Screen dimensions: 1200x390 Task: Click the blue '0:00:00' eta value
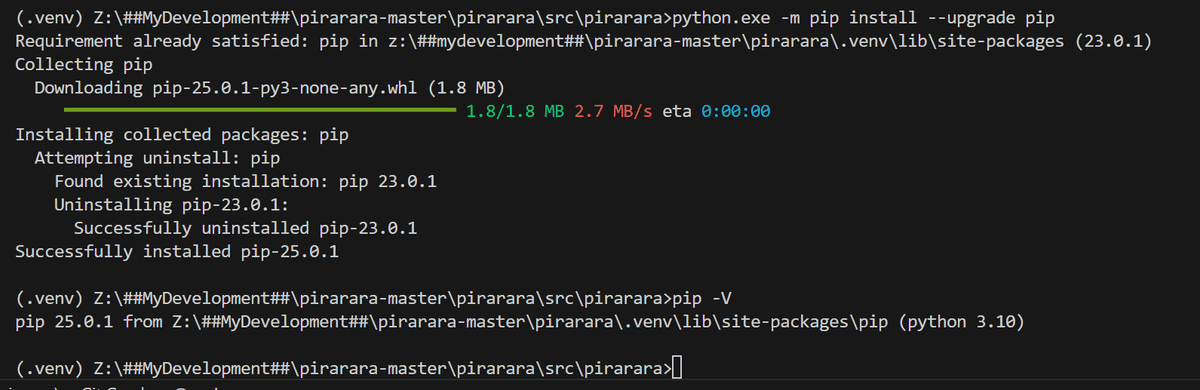(x=736, y=111)
